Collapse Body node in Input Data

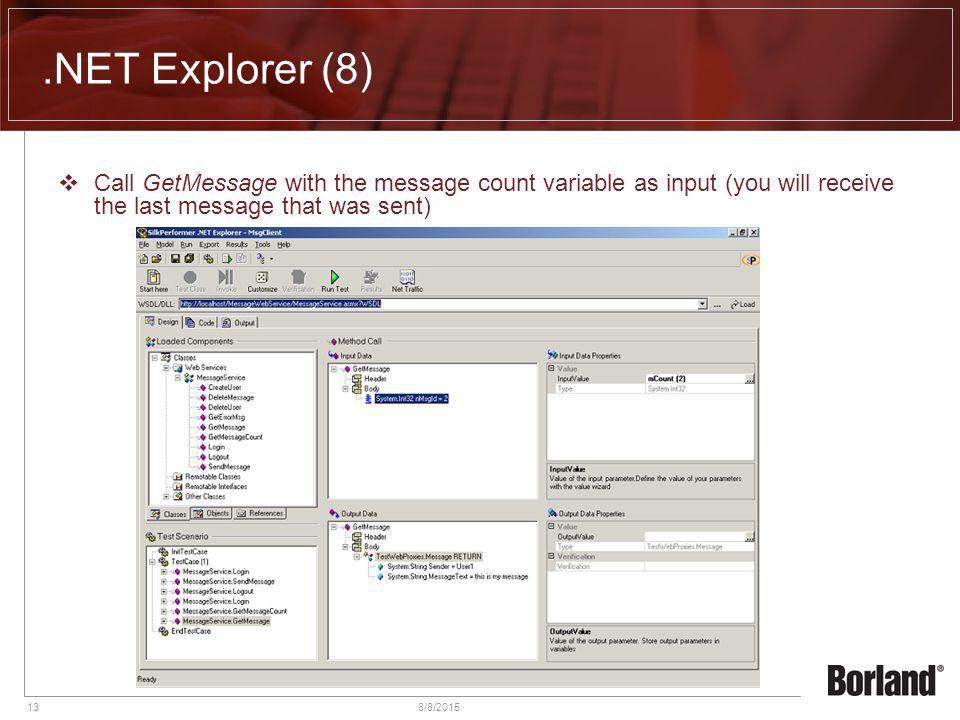[x=345, y=389]
